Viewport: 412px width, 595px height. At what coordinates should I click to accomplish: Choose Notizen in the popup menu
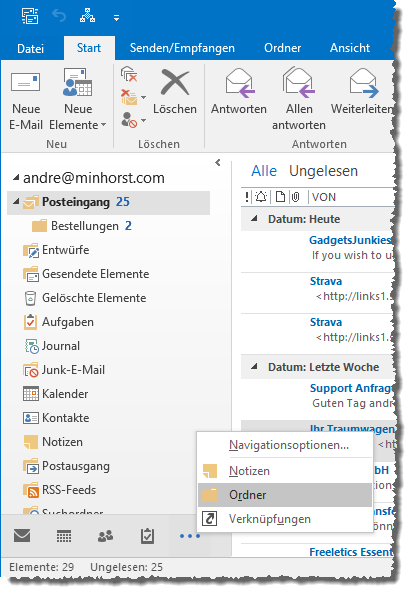pyautogui.click(x=285, y=471)
